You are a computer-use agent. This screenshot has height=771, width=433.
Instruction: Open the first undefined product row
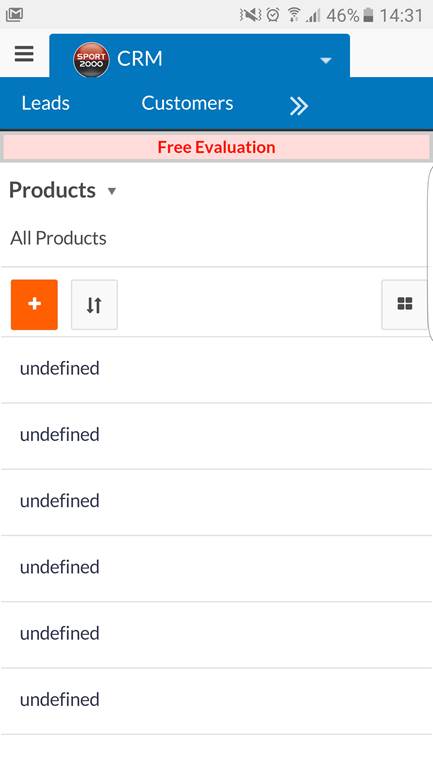(216, 370)
